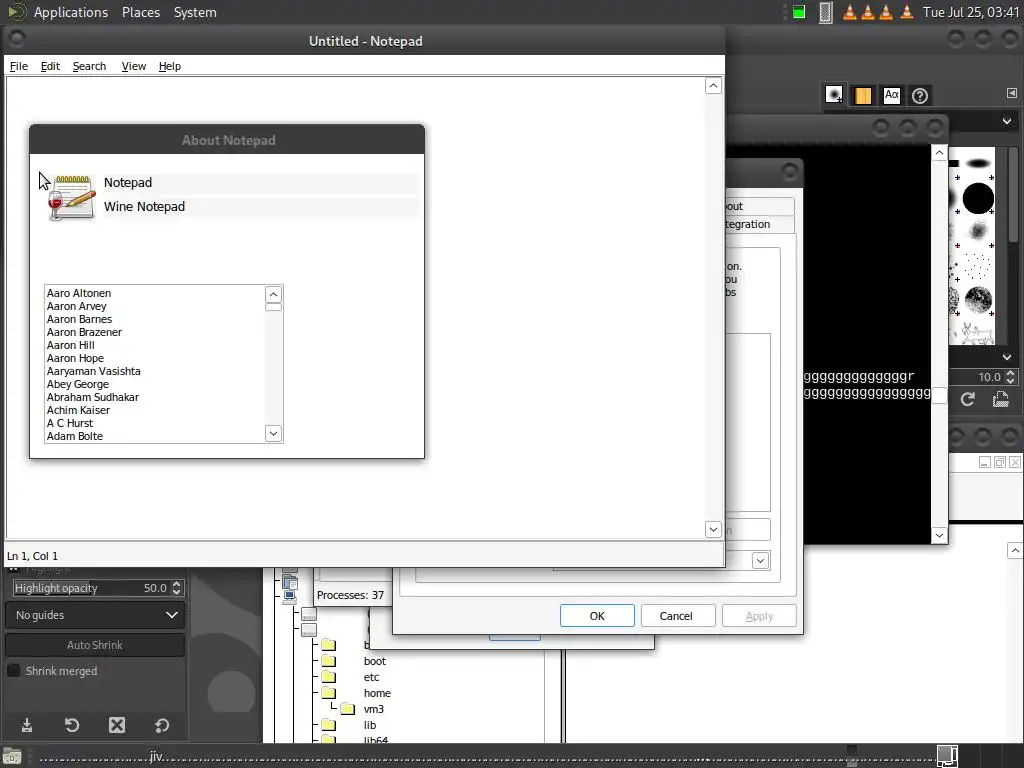
Task: Select the sparse dots brush
Action: pyautogui.click(x=976, y=266)
